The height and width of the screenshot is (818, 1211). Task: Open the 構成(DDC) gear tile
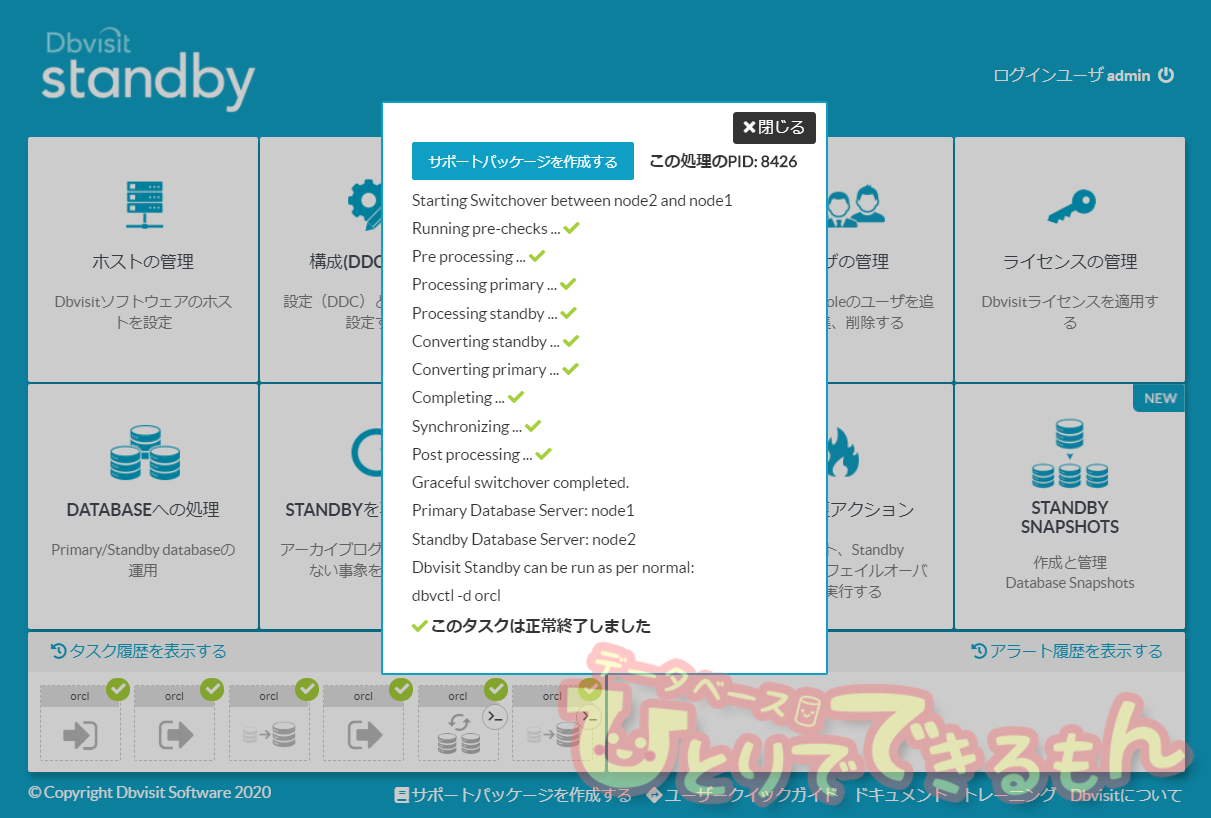(365, 203)
